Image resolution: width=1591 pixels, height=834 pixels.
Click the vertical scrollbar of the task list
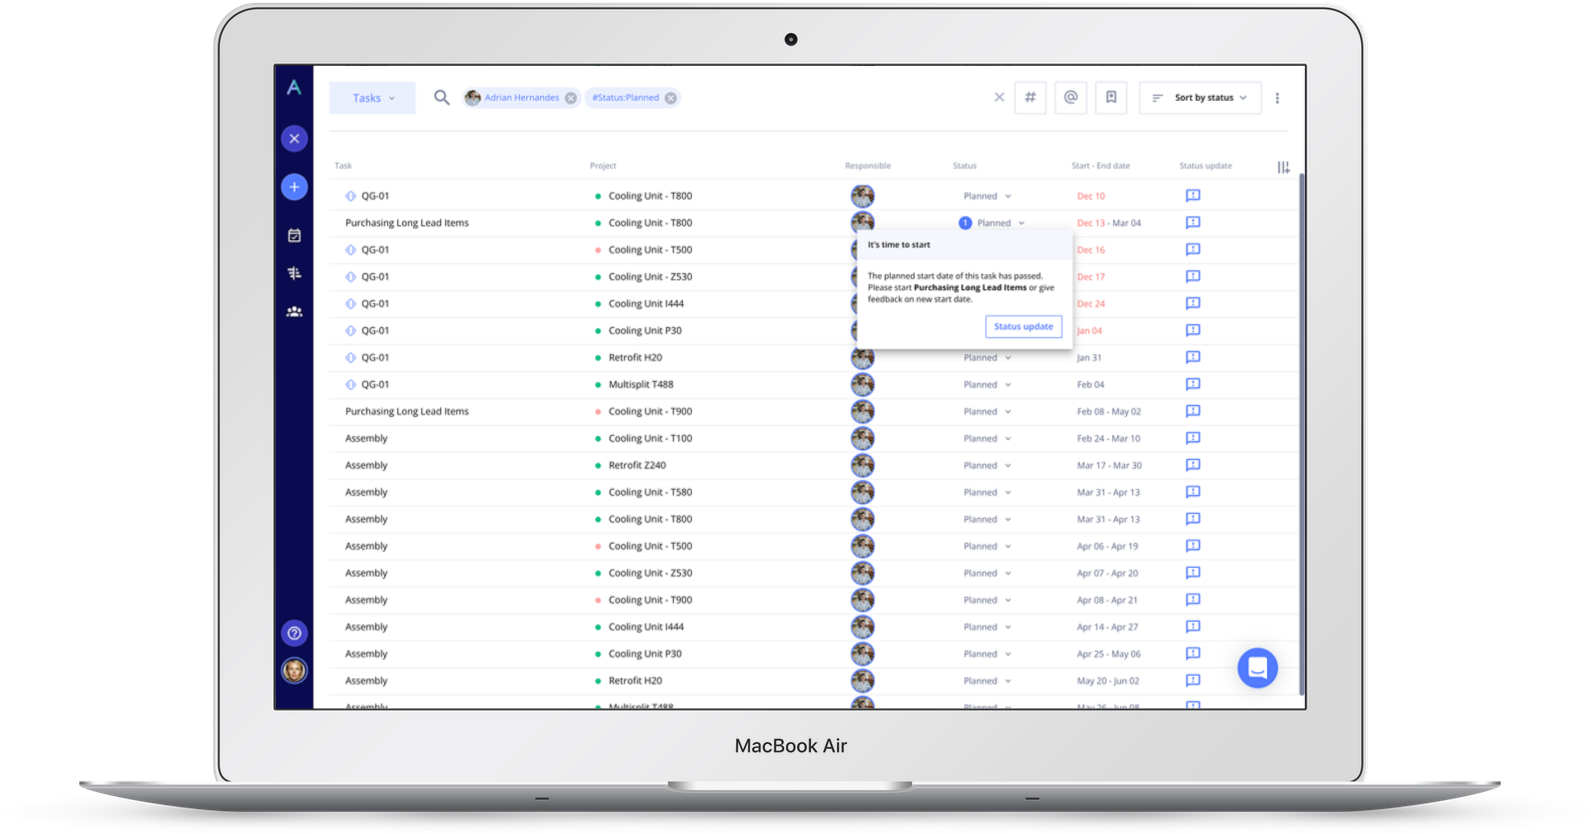click(1301, 435)
